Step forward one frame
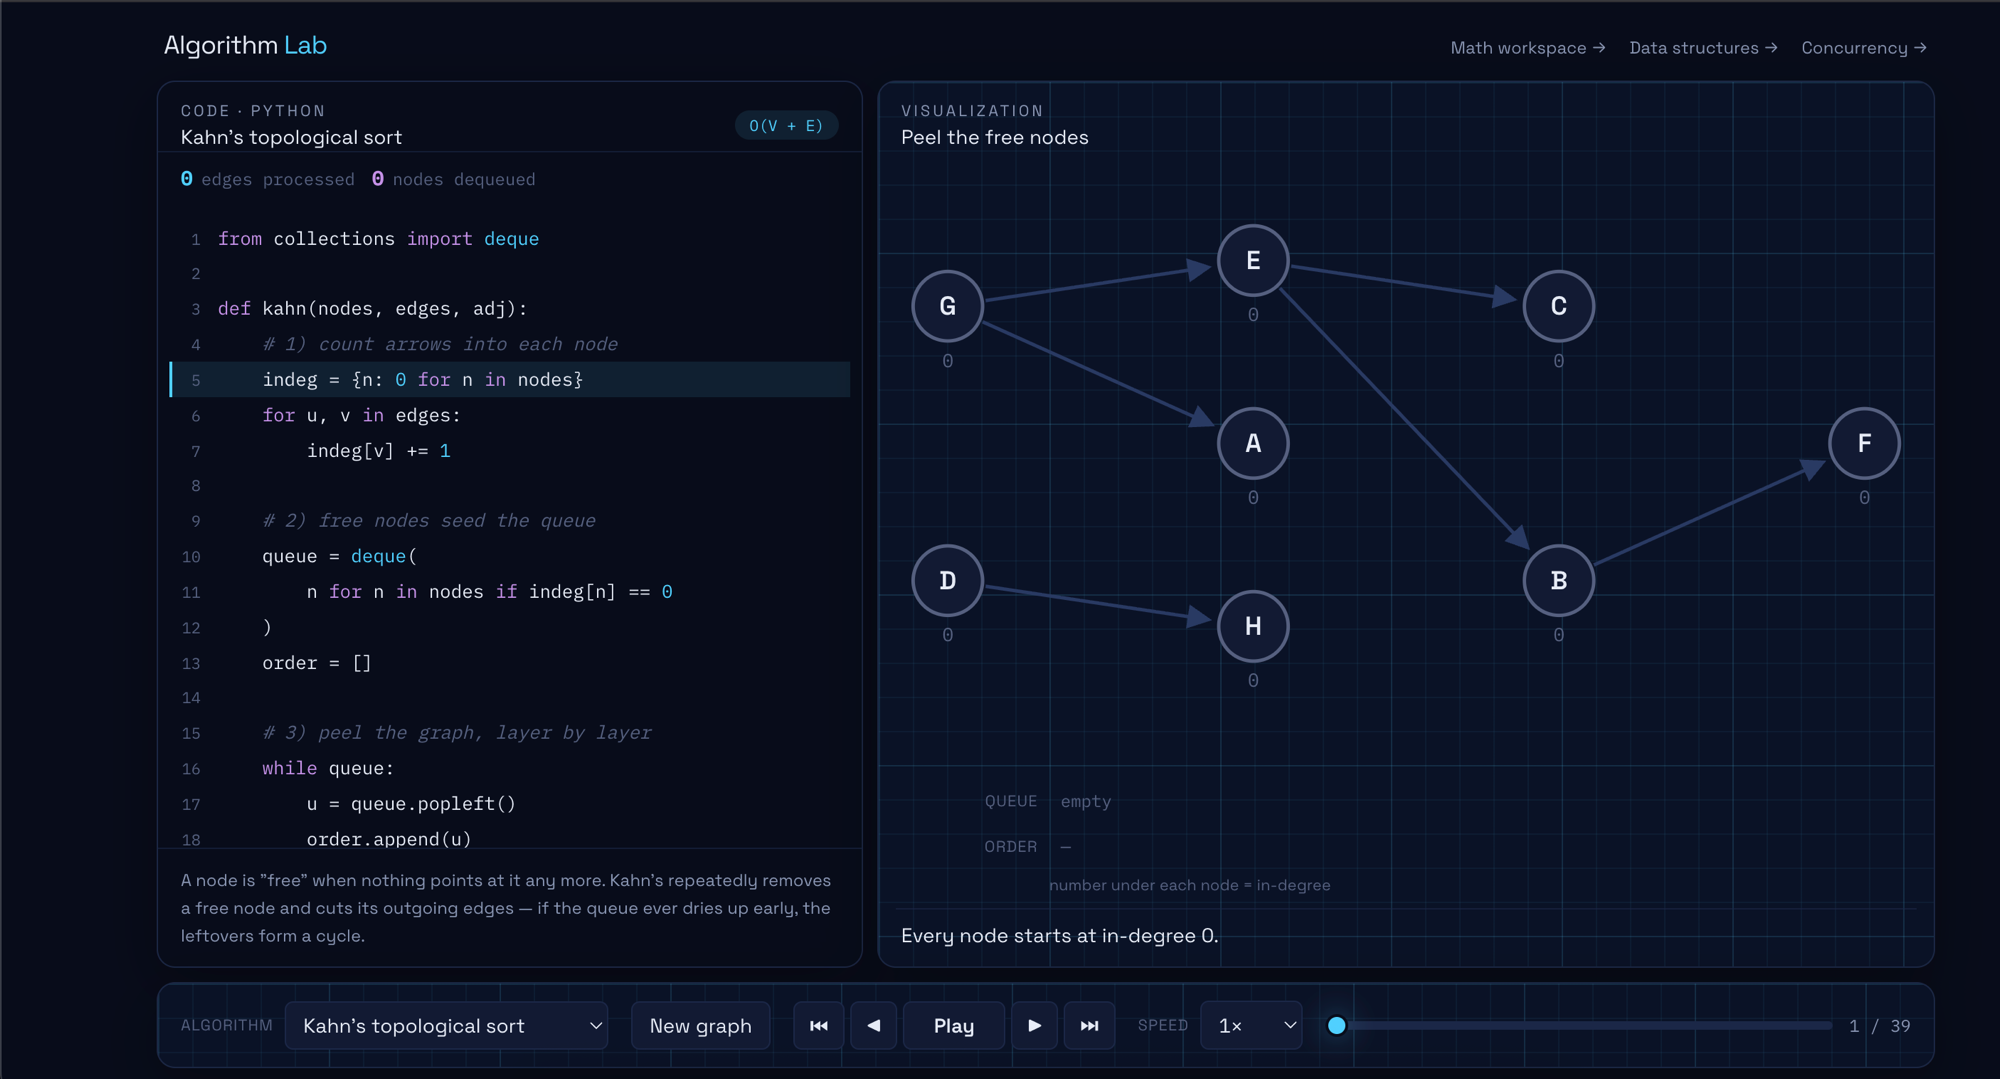Screen dimensions: 2000x1079 [1034, 1025]
